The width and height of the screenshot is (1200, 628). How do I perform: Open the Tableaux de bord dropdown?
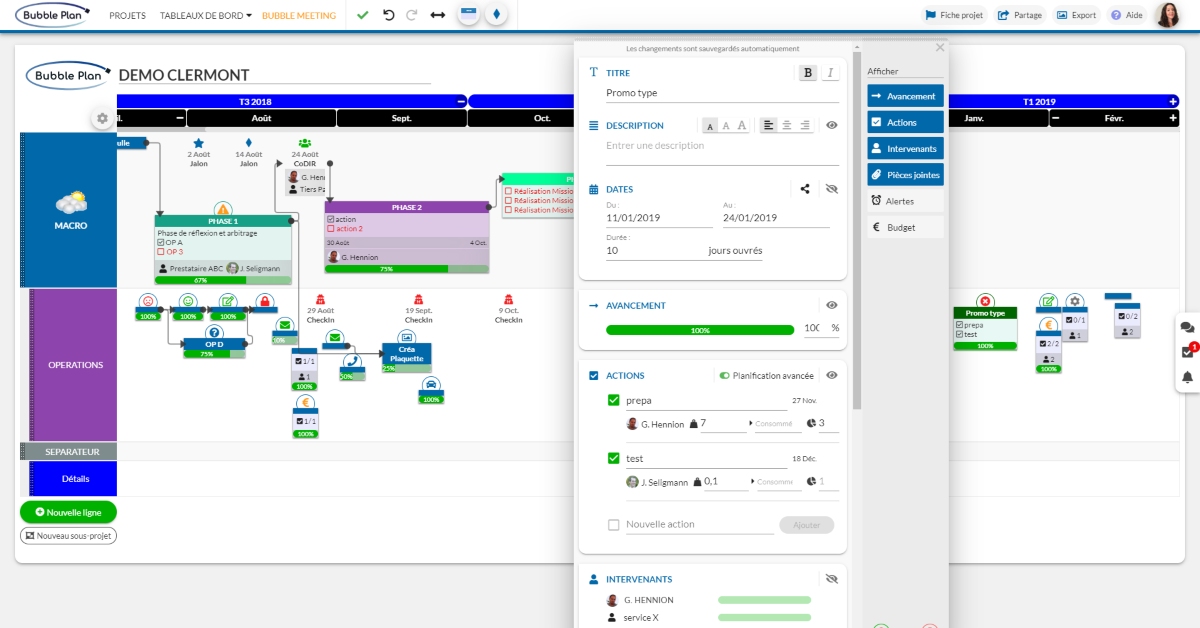[x=205, y=16]
